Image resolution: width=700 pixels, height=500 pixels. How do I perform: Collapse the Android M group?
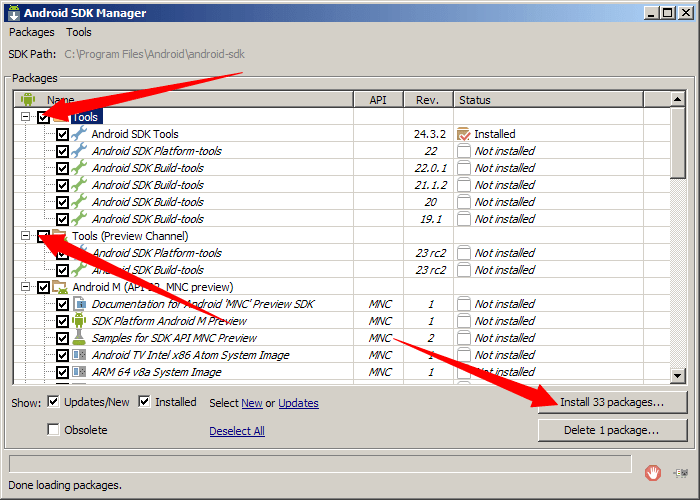(25, 287)
